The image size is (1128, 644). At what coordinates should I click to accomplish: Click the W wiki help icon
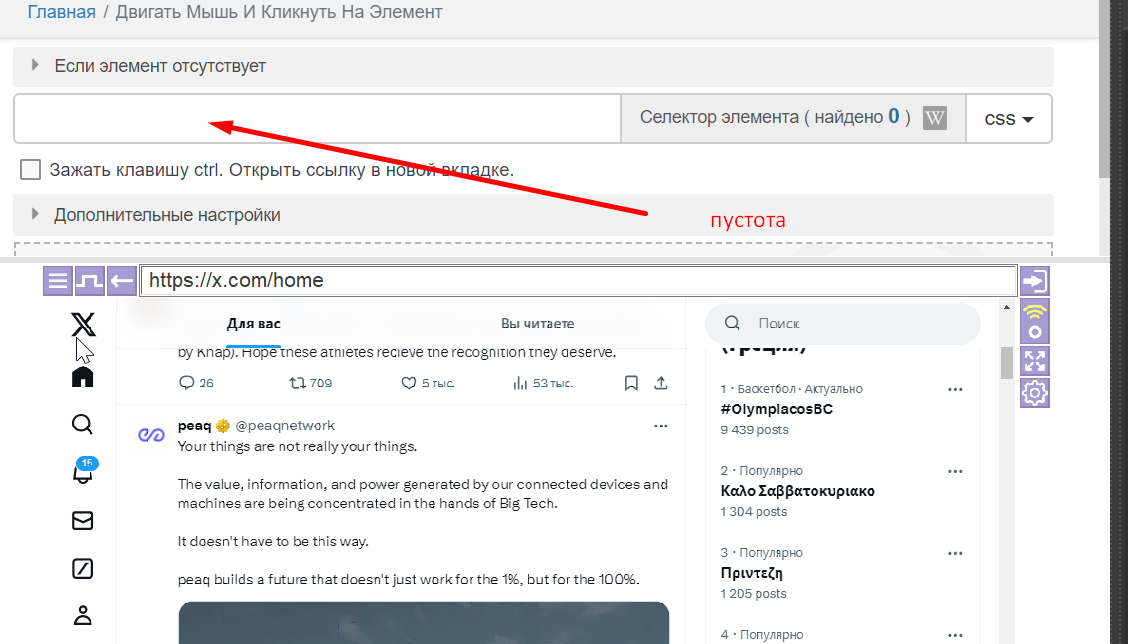click(x=935, y=118)
